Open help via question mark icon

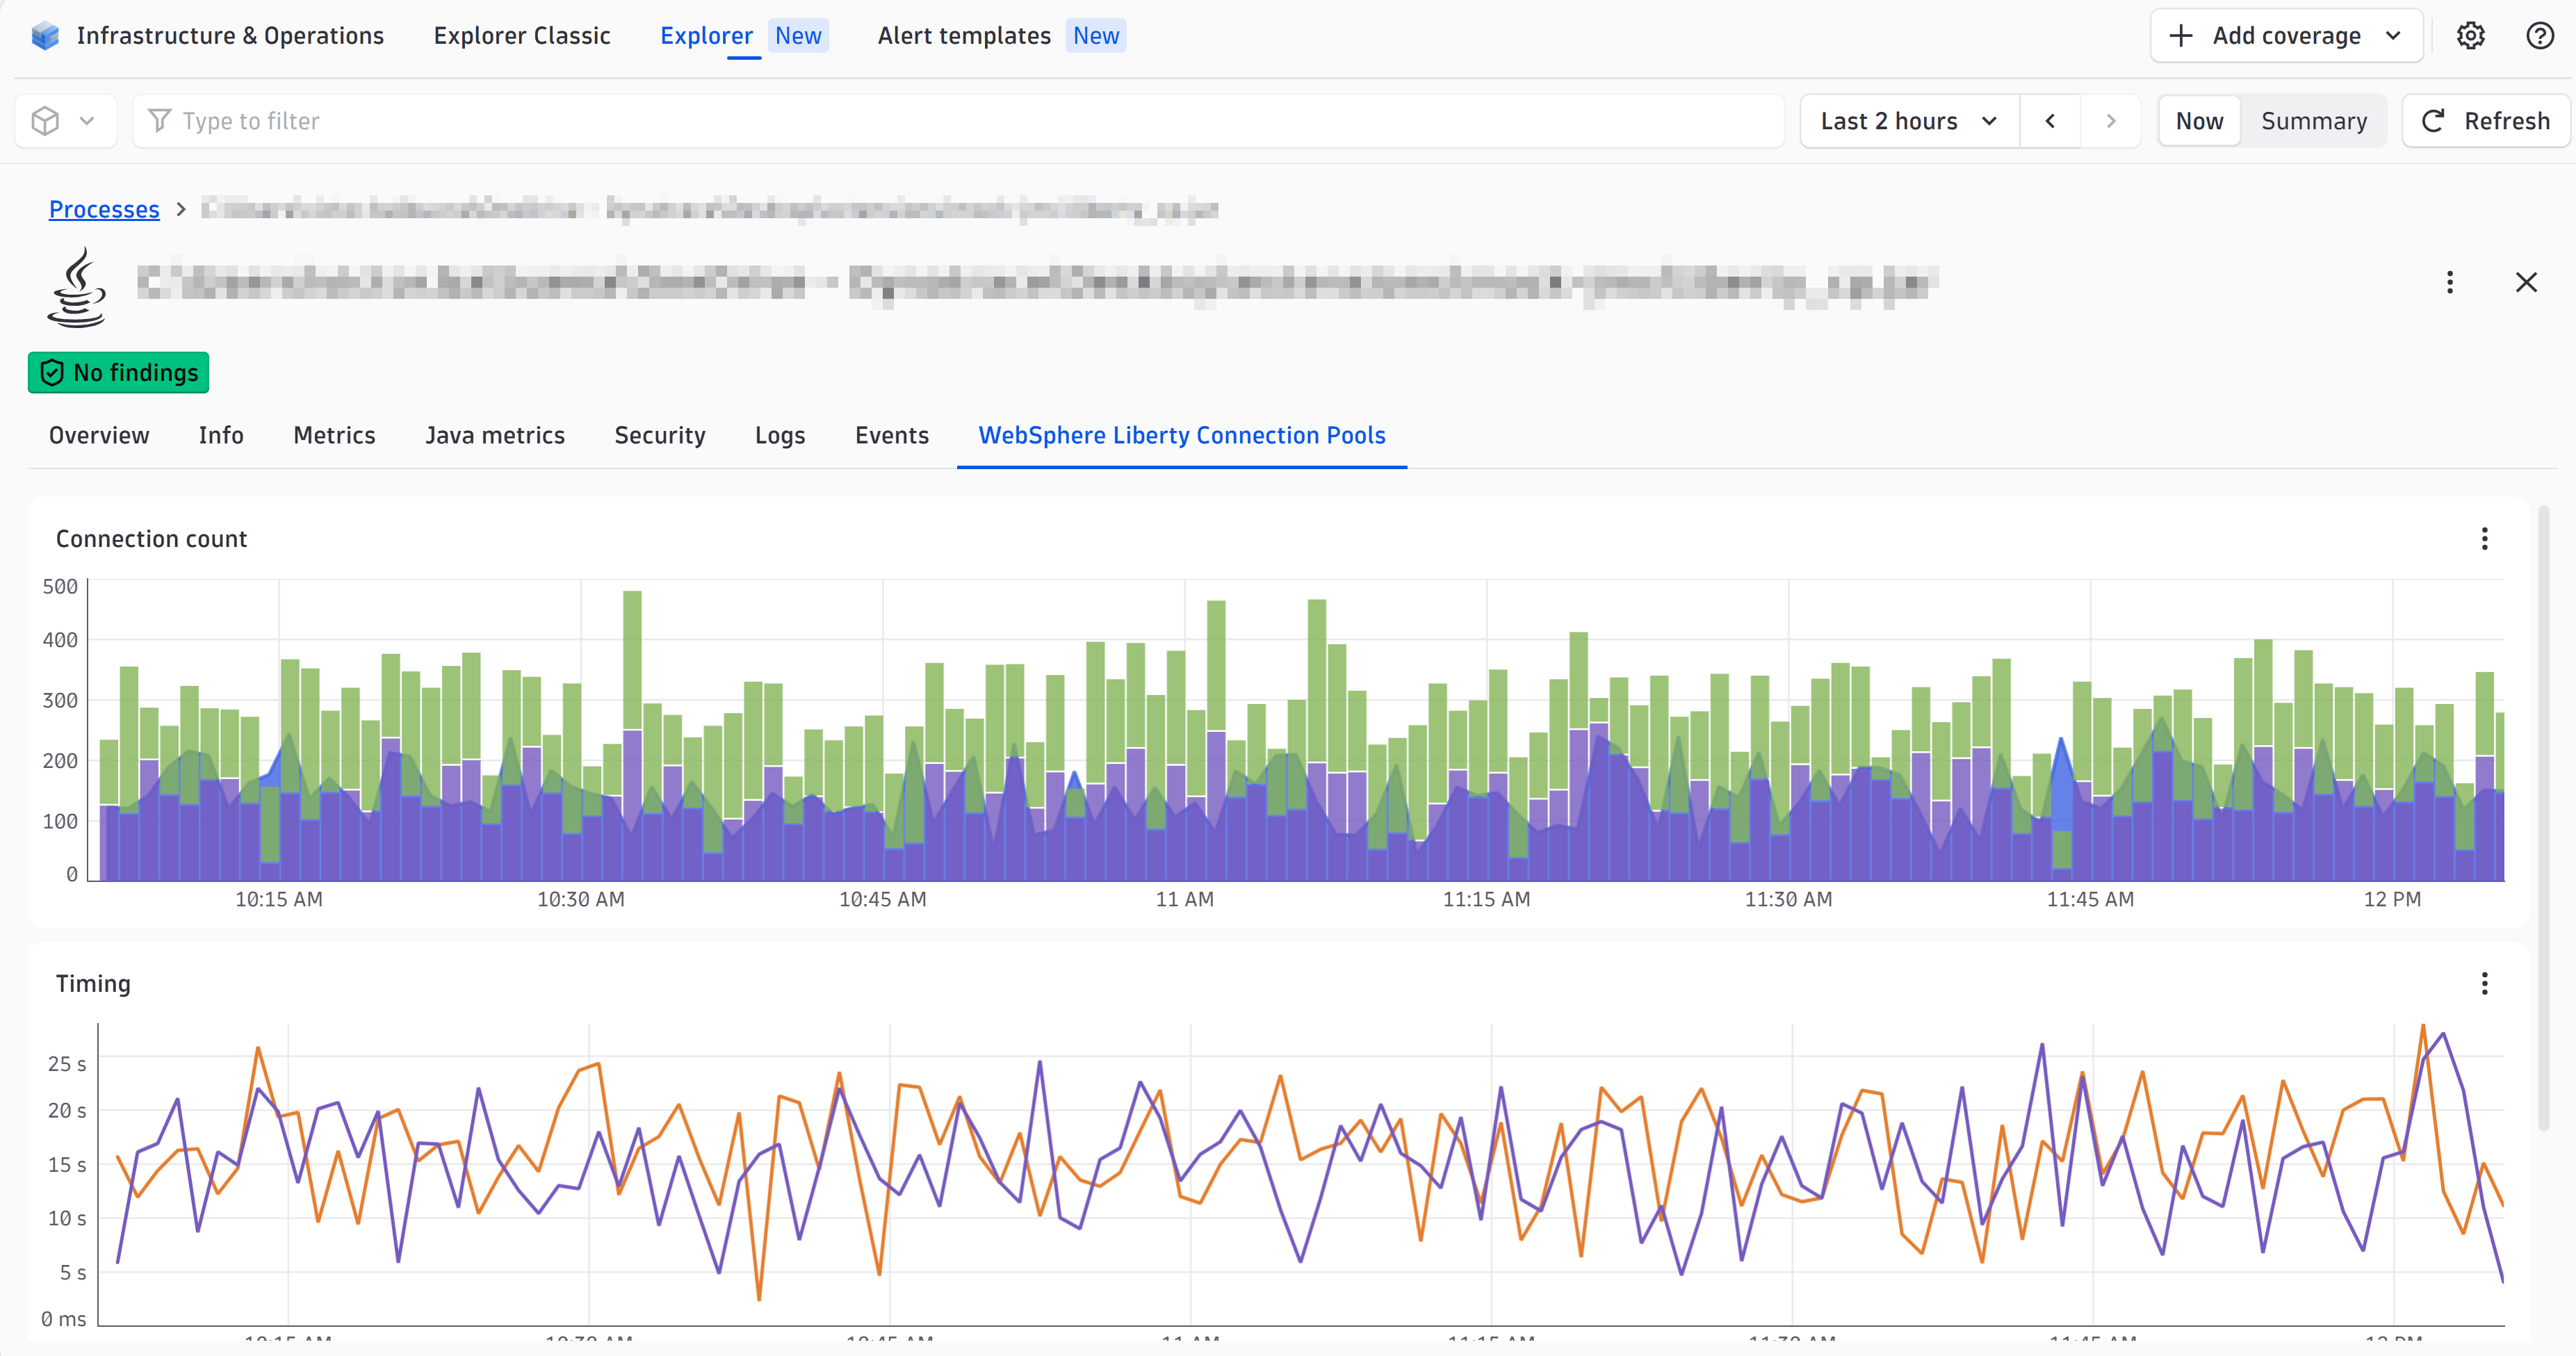pyautogui.click(x=2540, y=36)
